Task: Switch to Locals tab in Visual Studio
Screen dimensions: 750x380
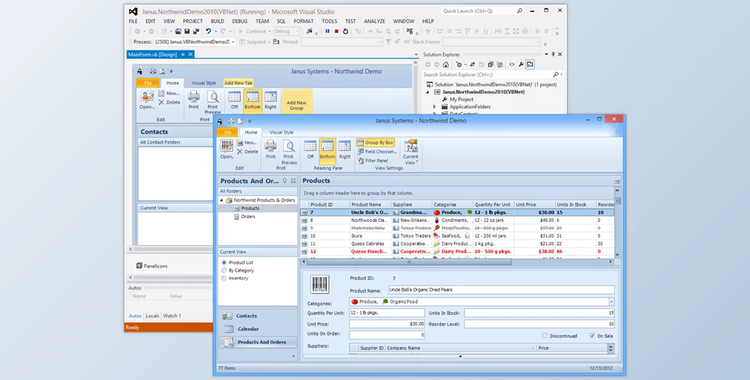Action: tap(152, 316)
